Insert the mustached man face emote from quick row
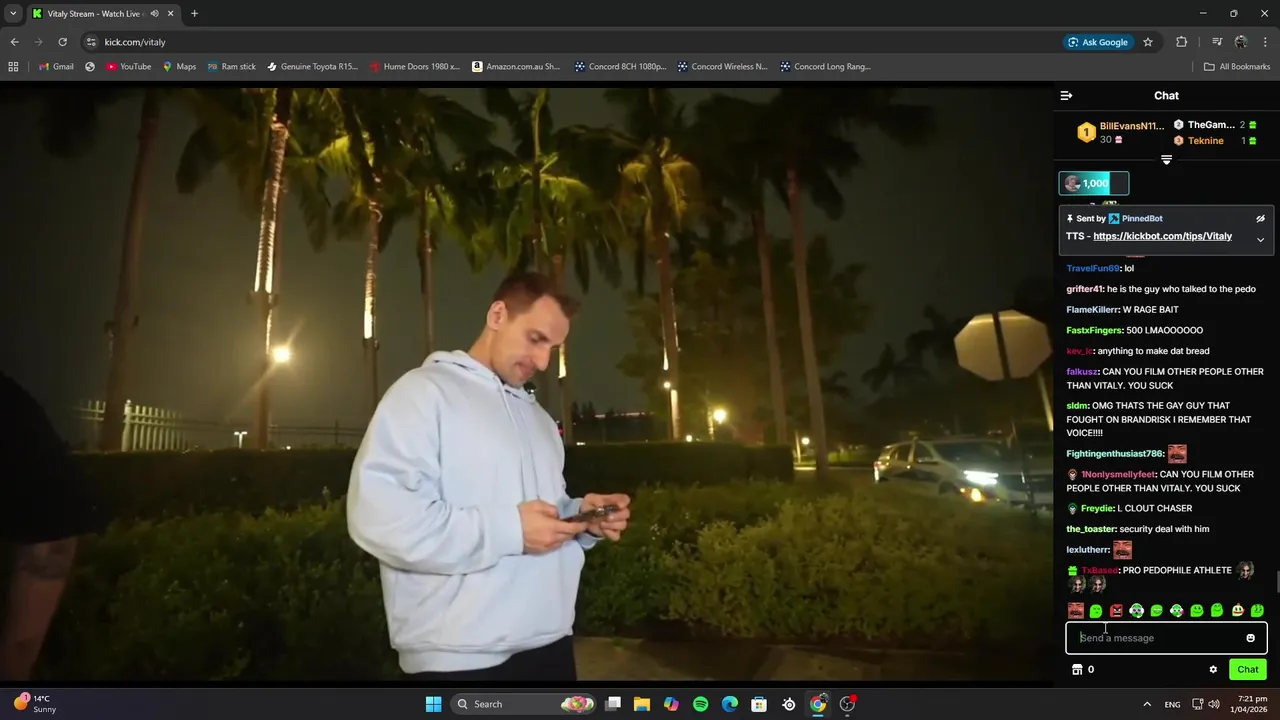Screen dimensions: 1280x720 pos(1075,611)
